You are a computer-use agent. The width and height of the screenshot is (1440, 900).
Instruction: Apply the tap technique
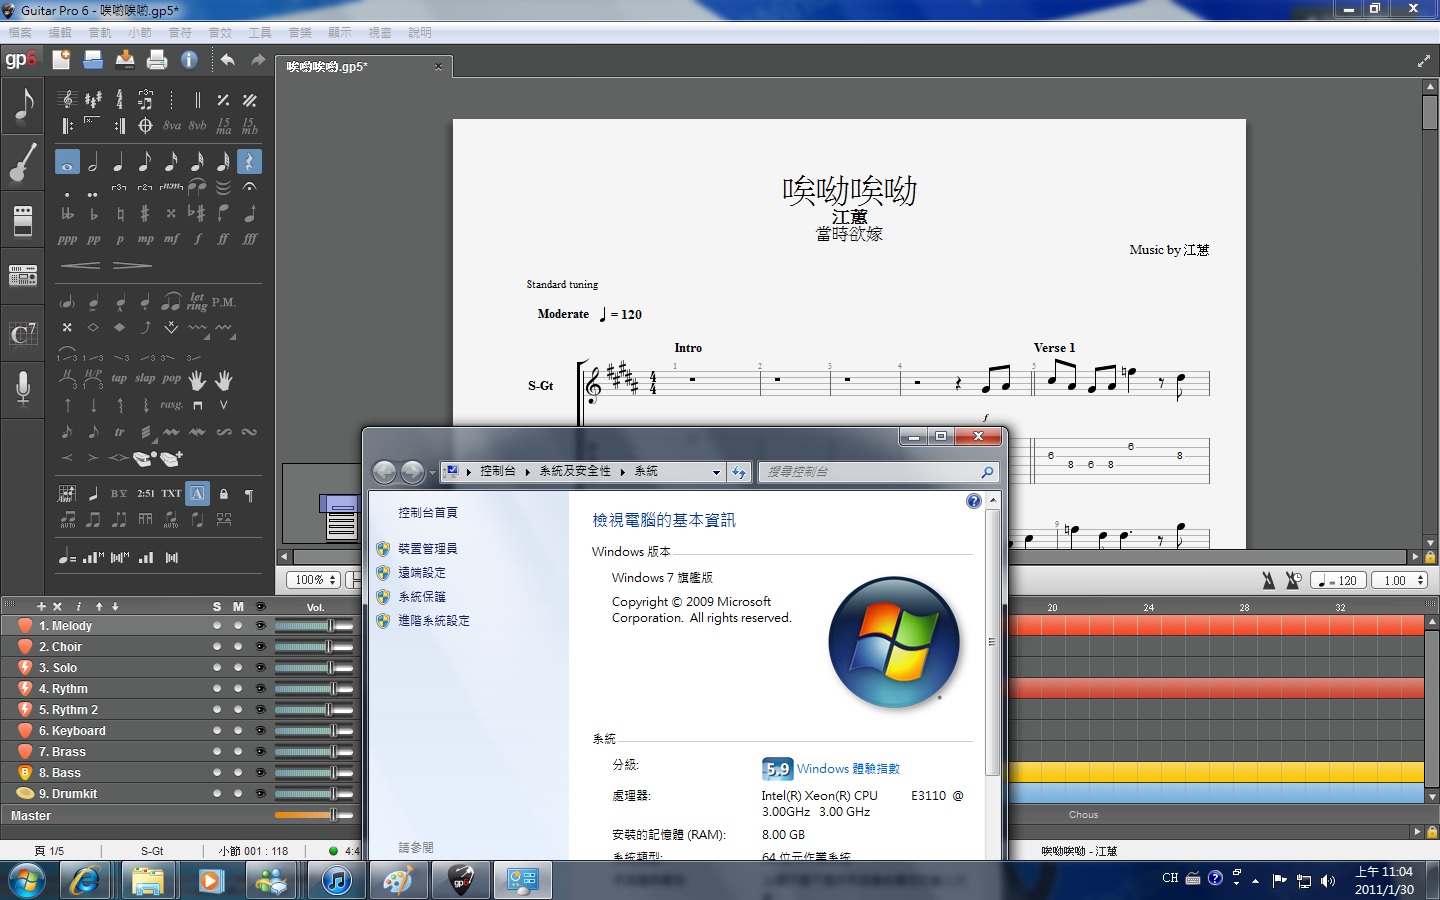pyautogui.click(x=119, y=378)
